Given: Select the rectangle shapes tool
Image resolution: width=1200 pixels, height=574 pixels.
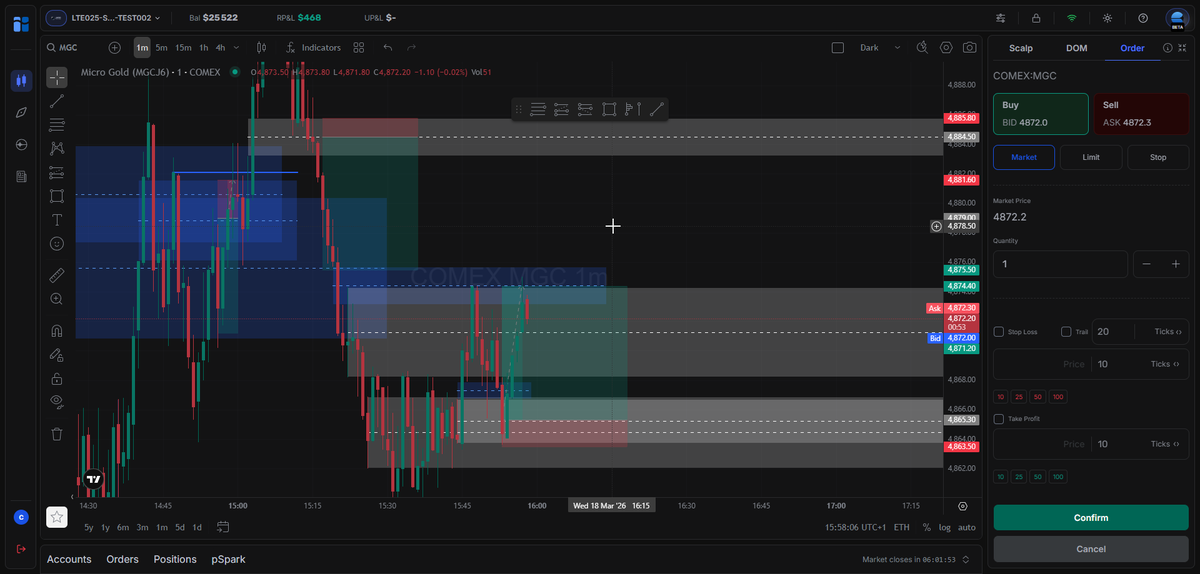Looking at the screenshot, I should pyautogui.click(x=57, y=196).
